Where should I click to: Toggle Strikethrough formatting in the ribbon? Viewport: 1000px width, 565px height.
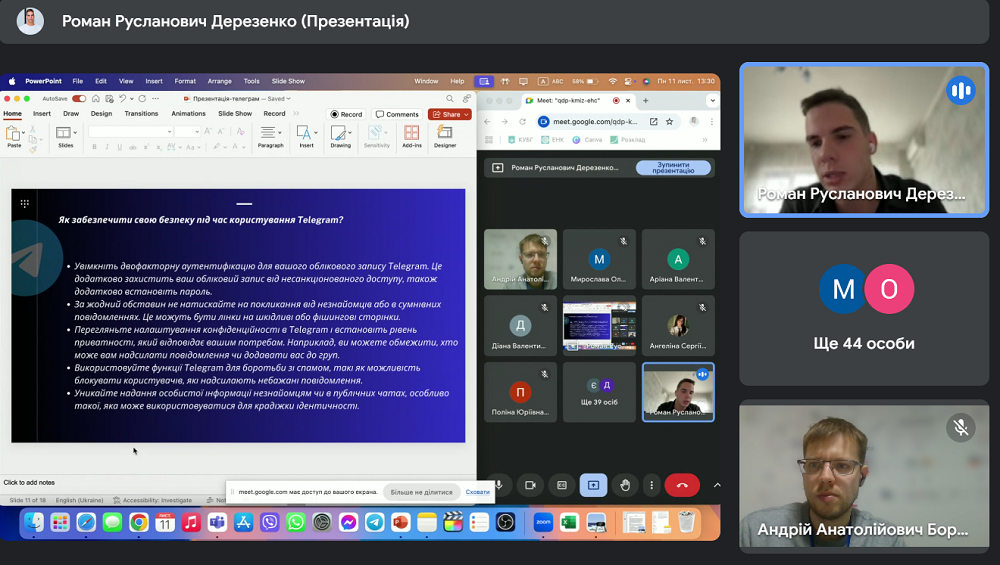click(133, 147)
